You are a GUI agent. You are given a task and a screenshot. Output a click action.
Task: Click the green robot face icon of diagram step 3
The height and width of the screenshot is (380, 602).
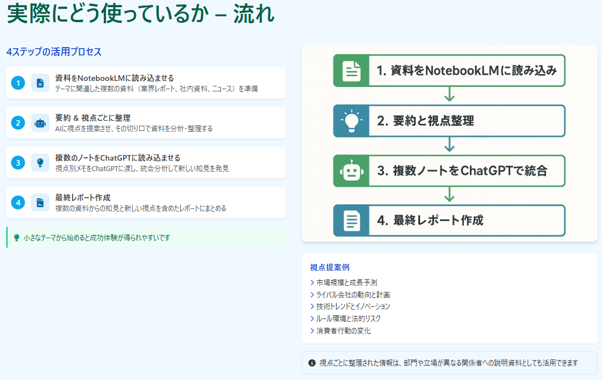(351, 171)
